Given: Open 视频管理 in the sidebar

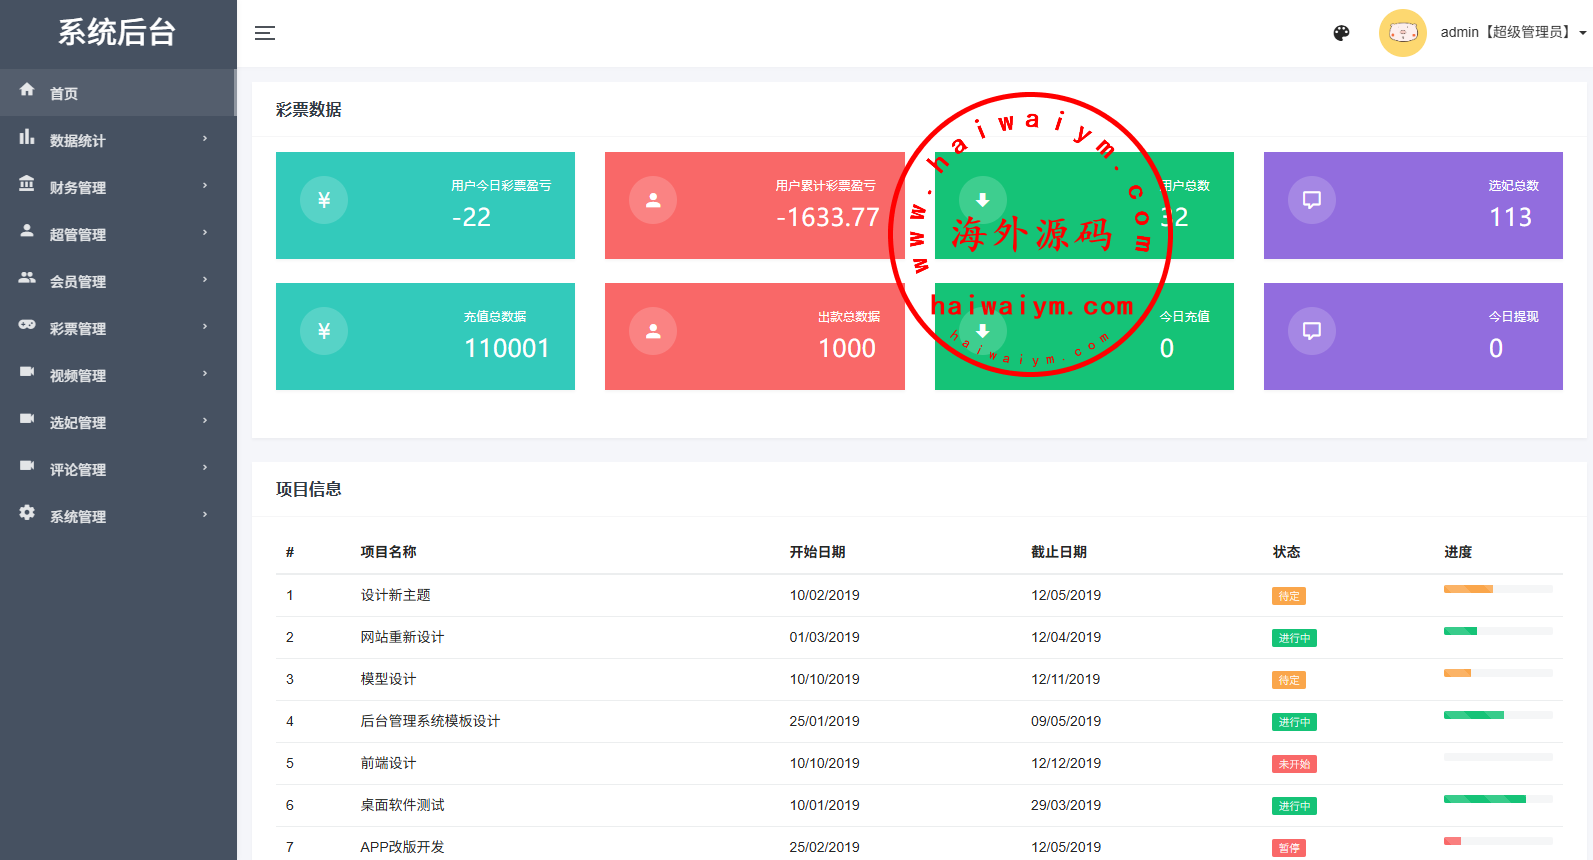Looking at the screenshot, I should (x=78, y=375).
